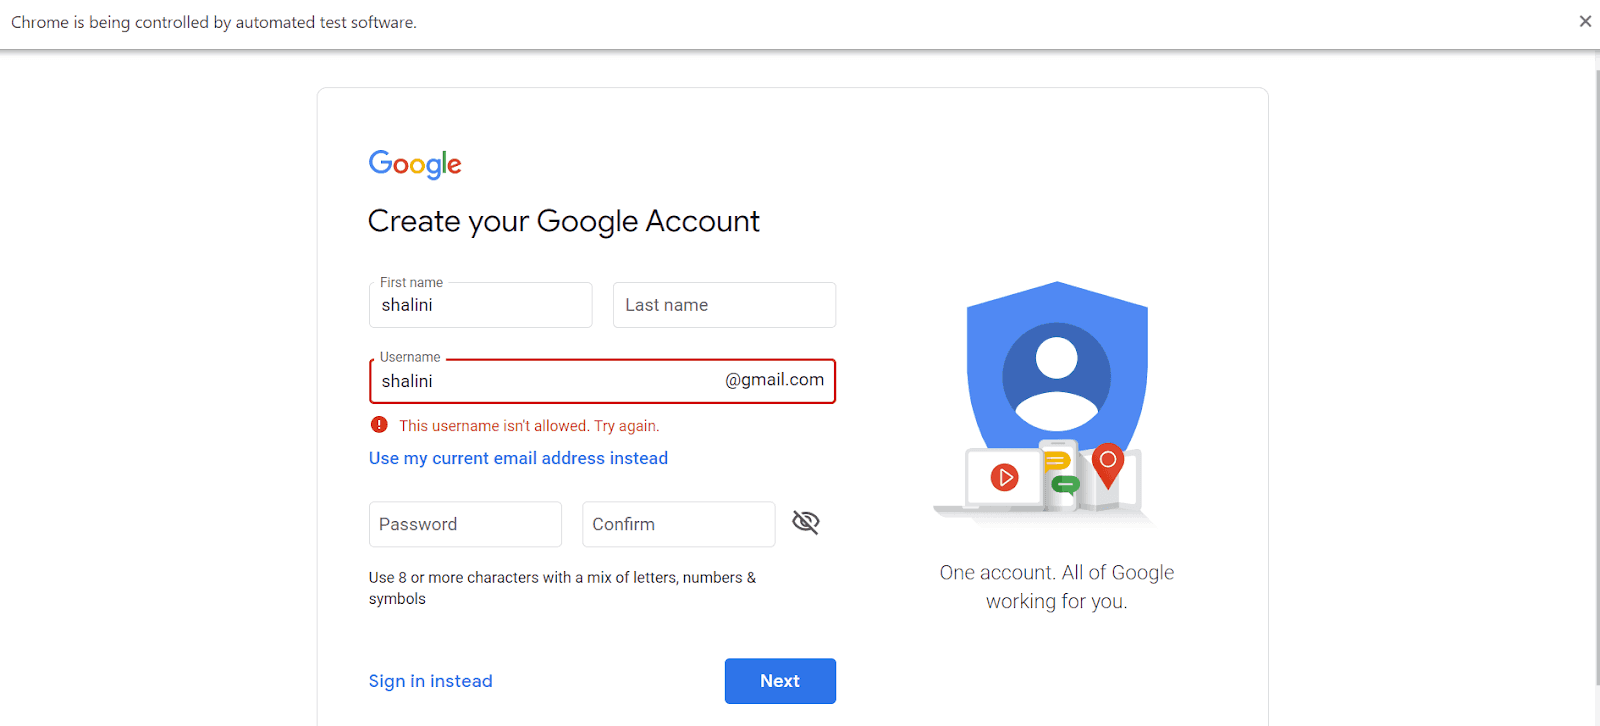Viewport: 1600px width, 726px height.
Task: Follow the Sign in instead link
Action: (430, 681)
